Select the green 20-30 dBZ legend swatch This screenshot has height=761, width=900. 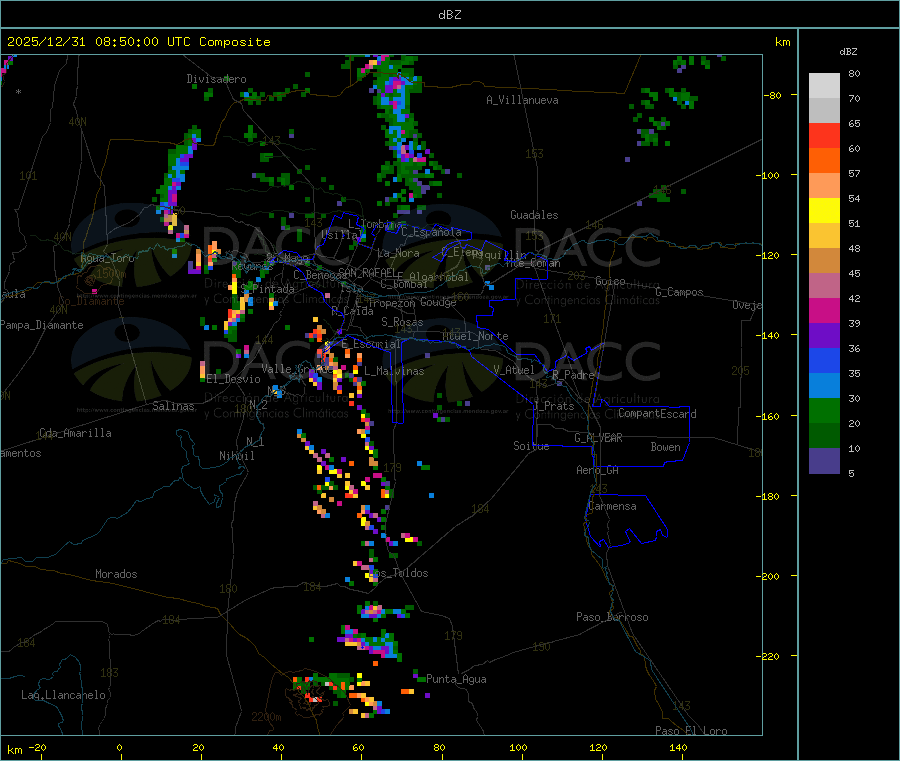point(824,410)
